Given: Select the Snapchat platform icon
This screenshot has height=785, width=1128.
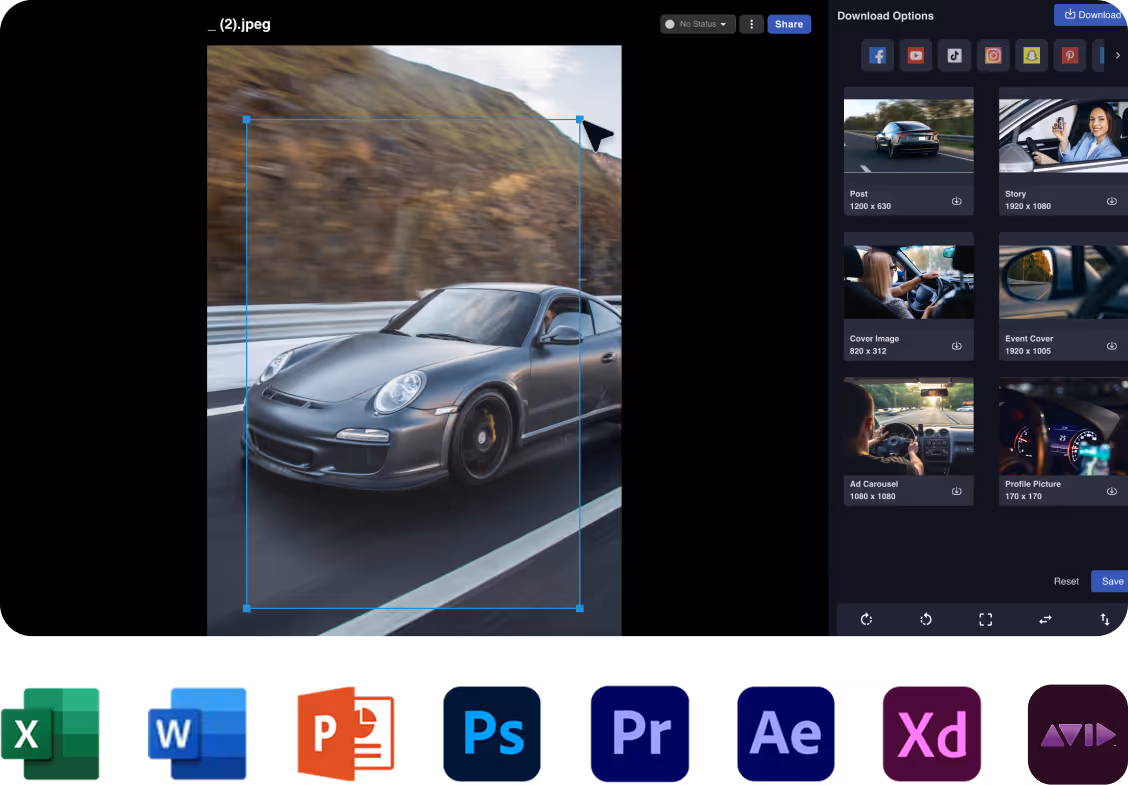Looking at the screenshot, I should coord(1032,55).
